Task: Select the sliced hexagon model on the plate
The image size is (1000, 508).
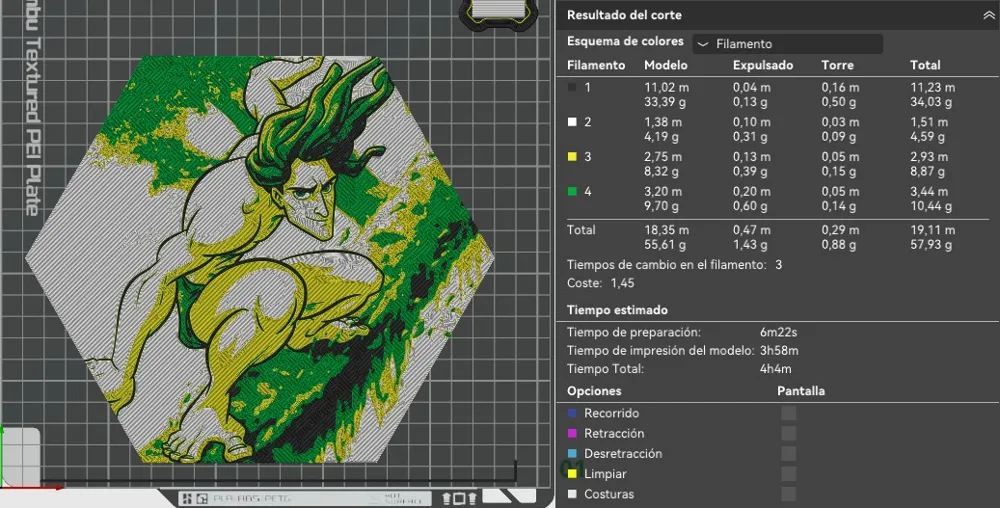Action: 258,259
